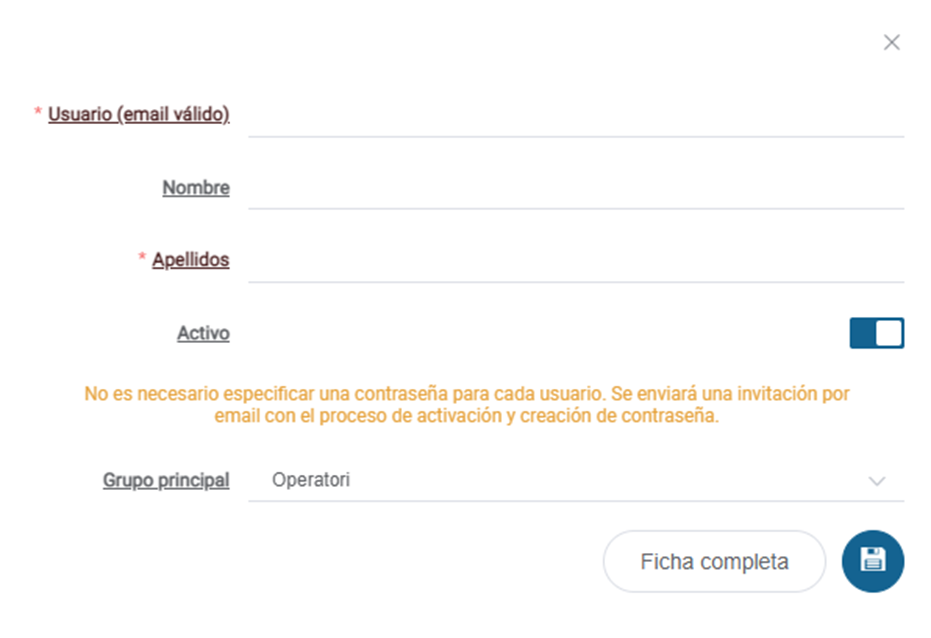The image size is (931, 638).
Task: Click the red asterisk beside Usuario
Action: (37, 111)
